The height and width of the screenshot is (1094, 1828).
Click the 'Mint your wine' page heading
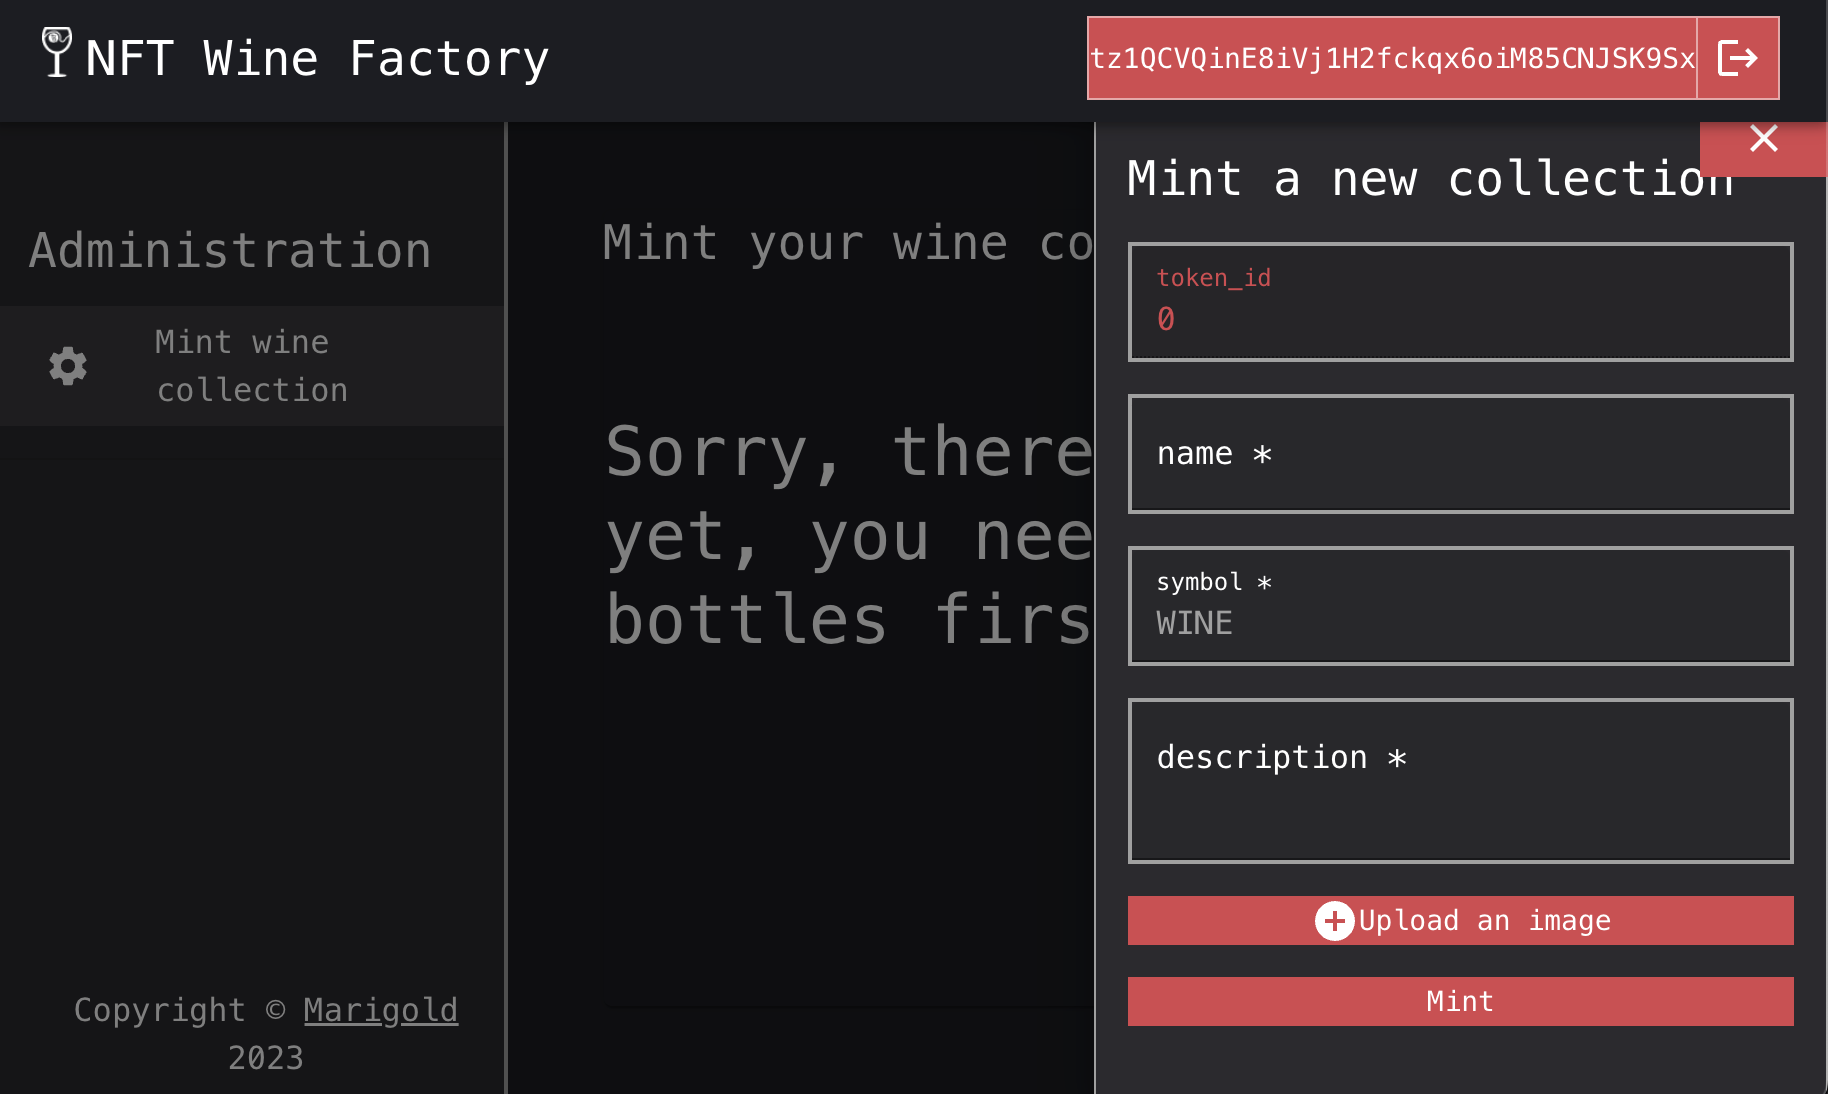[848, 243]
